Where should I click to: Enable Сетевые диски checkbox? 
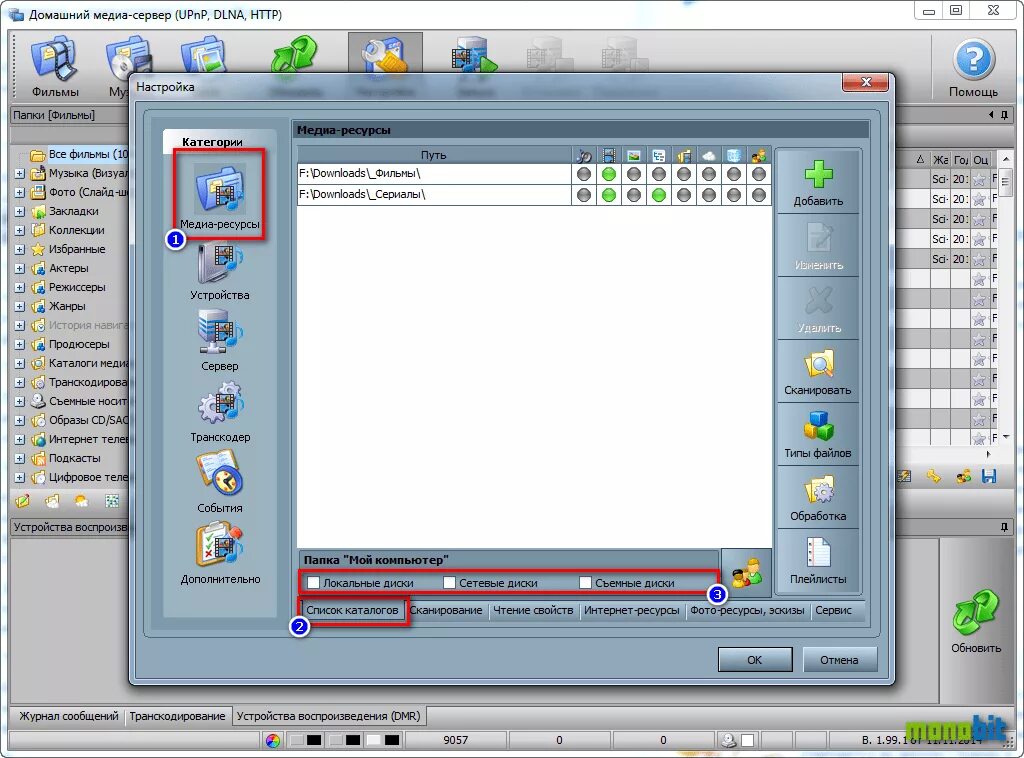(449, 582)
